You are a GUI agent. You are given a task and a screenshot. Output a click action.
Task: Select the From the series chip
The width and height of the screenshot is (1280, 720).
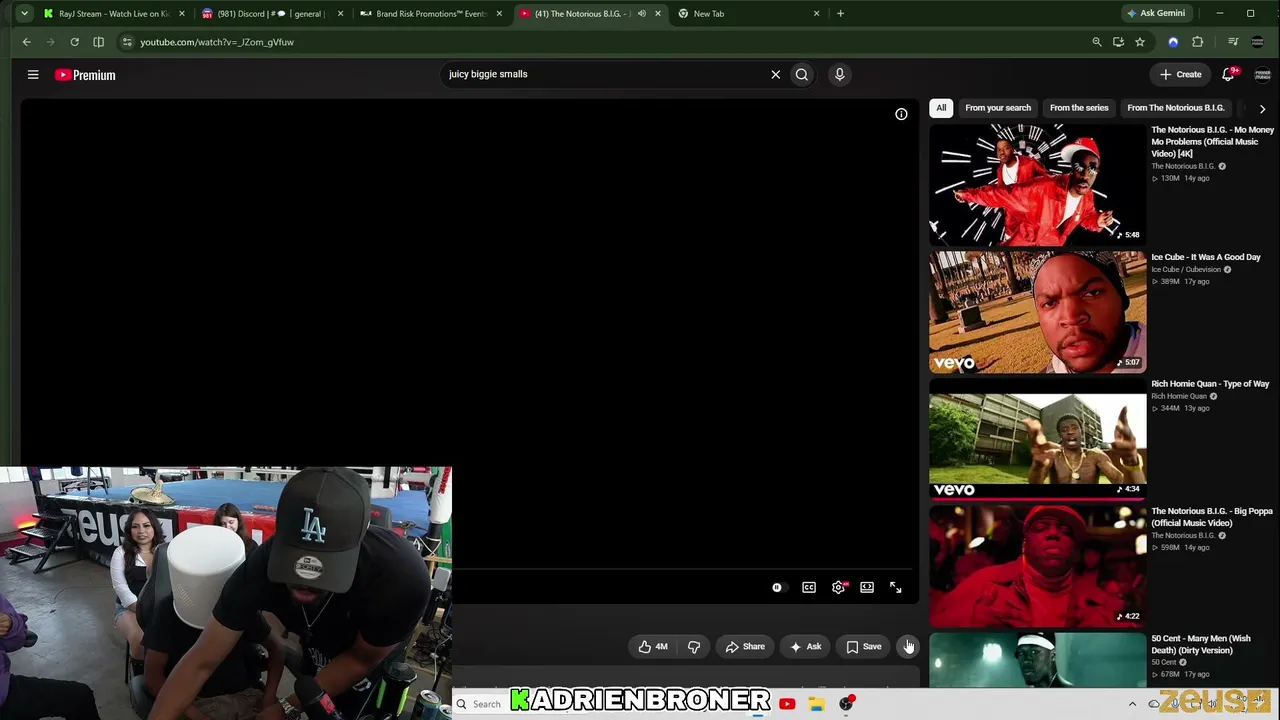1079,108
